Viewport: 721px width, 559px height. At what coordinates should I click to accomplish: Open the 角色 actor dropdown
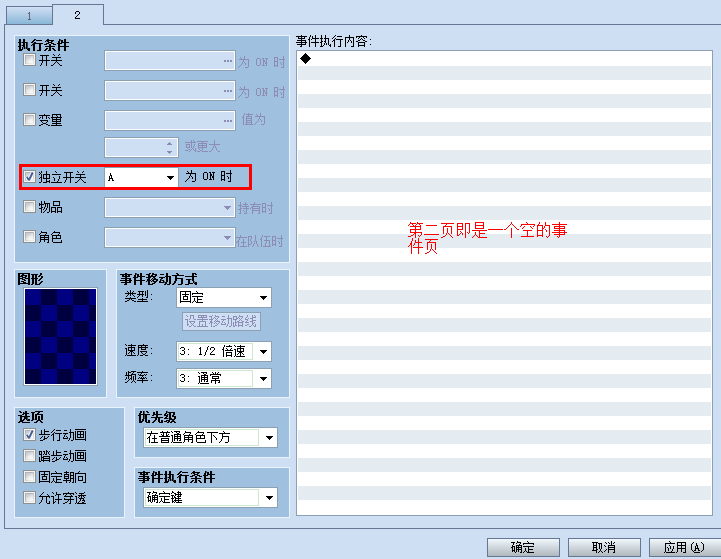coord(170,238)
